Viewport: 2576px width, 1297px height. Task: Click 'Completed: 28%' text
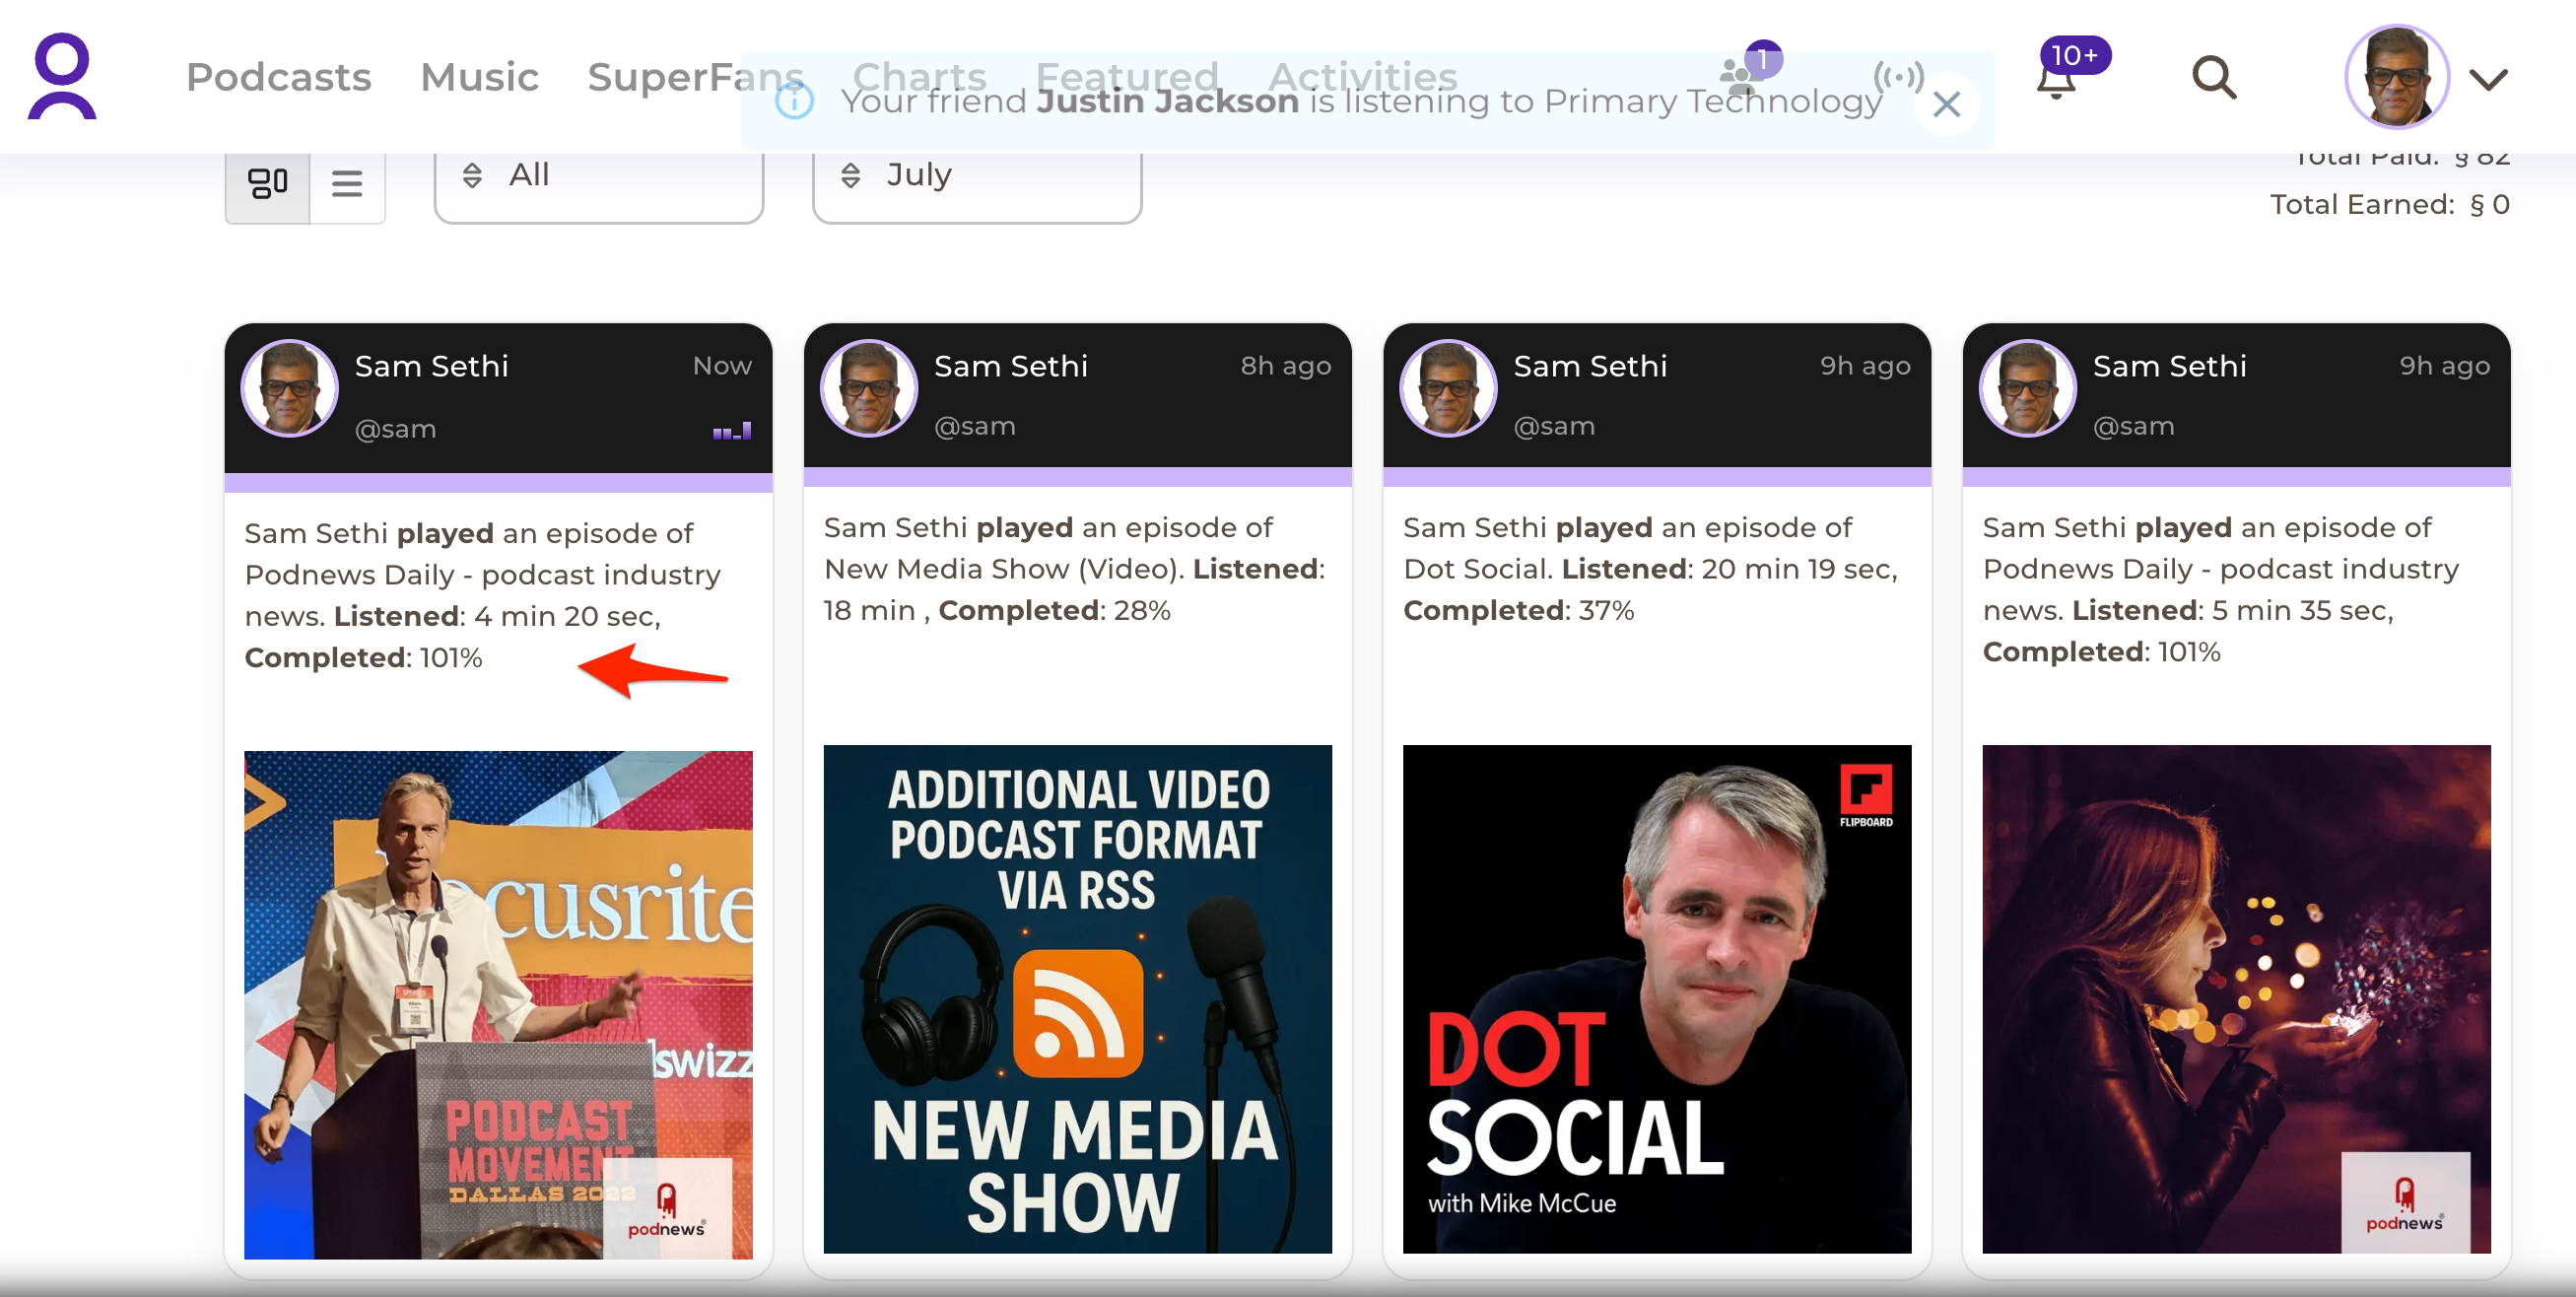[1054, 610]
